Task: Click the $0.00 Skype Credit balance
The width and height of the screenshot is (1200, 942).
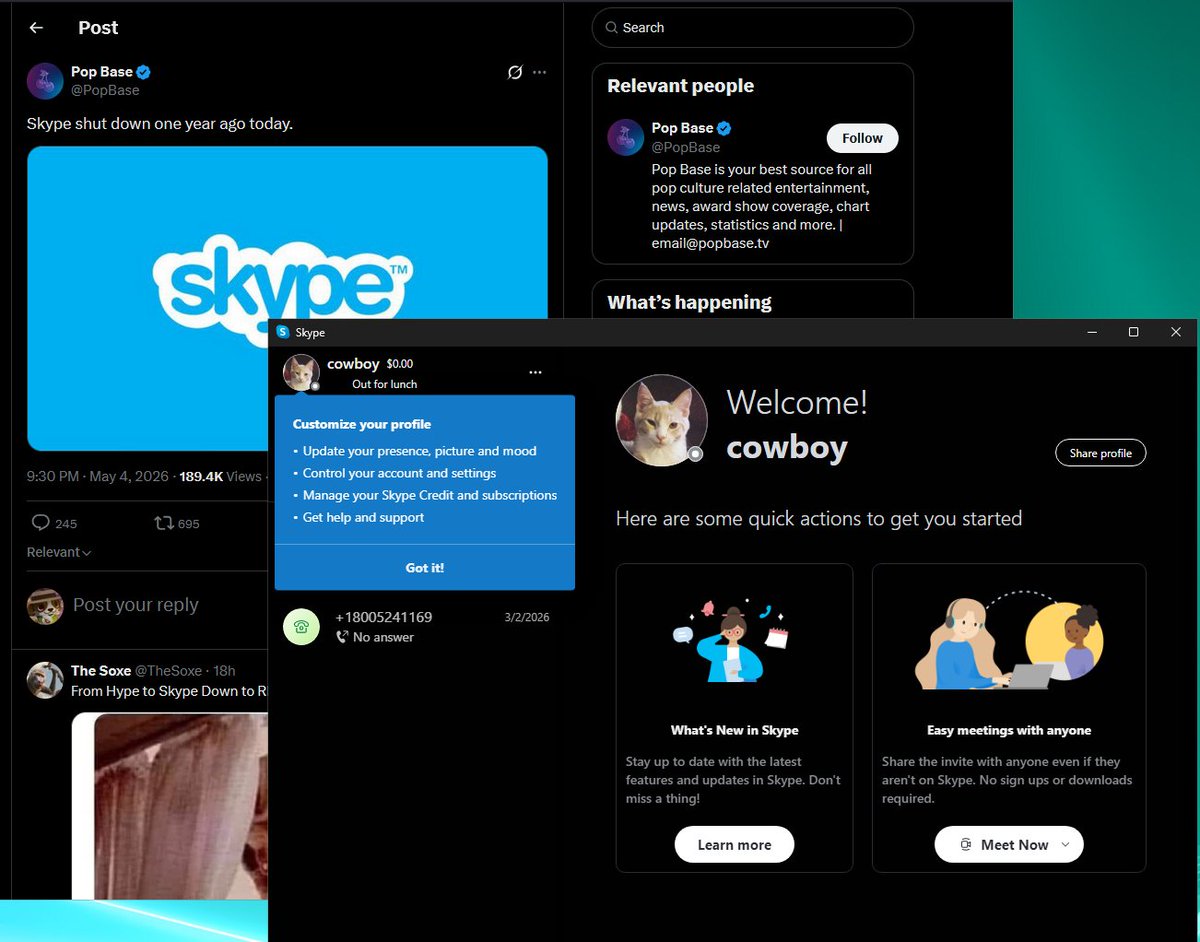Action: click(400, 364)
